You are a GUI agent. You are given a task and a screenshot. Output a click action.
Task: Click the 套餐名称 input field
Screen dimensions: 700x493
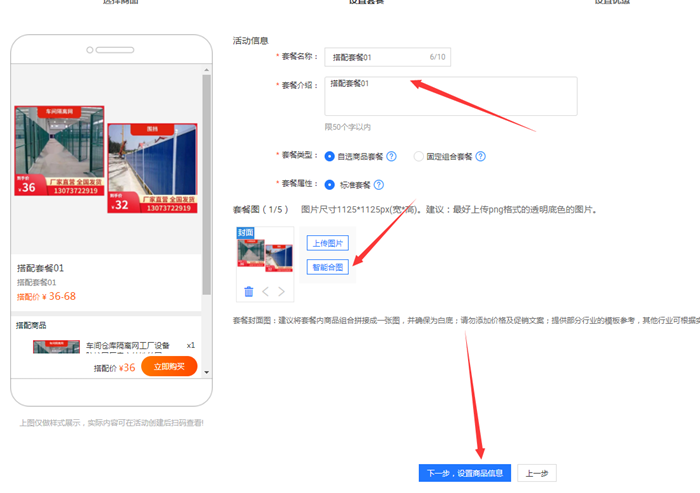pyautogui.click(x=378, y=58)
